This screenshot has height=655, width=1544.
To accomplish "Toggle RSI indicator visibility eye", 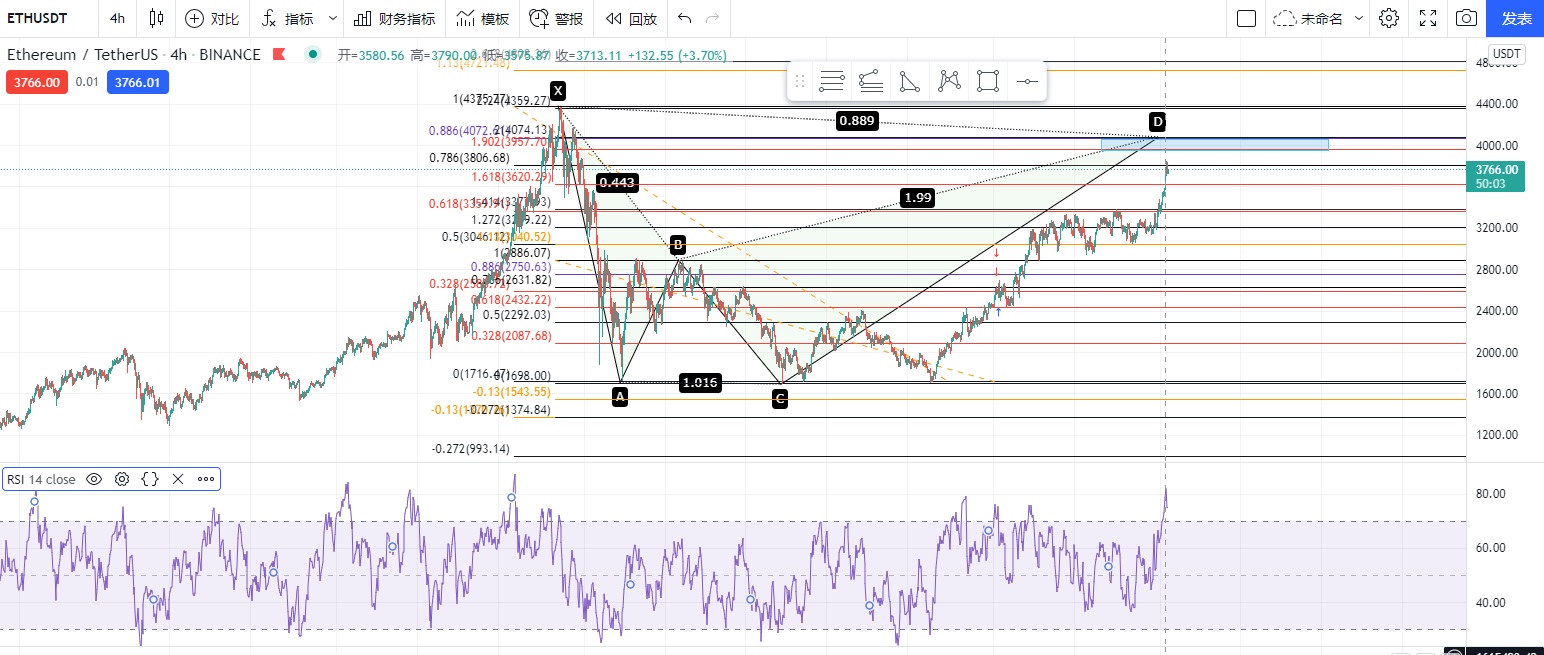I will coord(94,479).
